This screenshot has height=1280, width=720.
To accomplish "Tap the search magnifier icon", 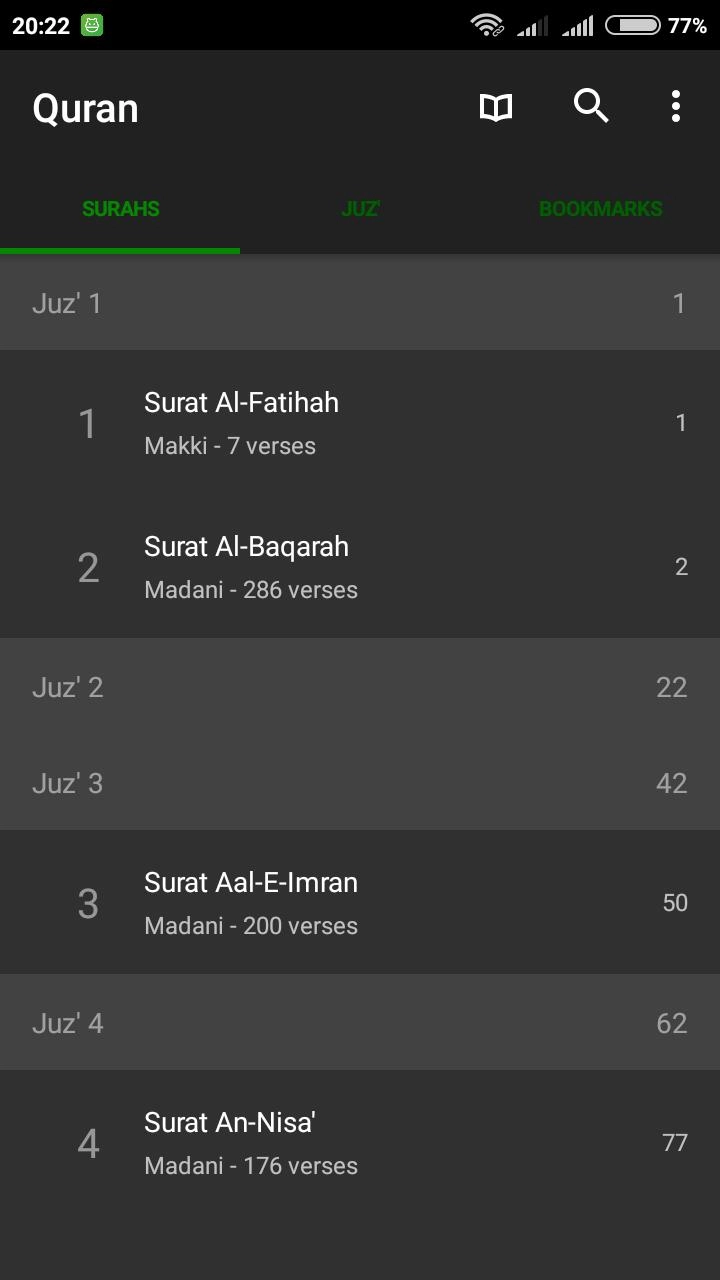I will pos(591,105).
